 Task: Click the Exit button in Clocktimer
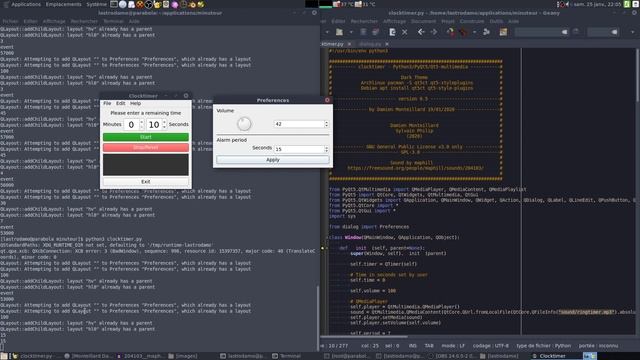click(146, 182)
